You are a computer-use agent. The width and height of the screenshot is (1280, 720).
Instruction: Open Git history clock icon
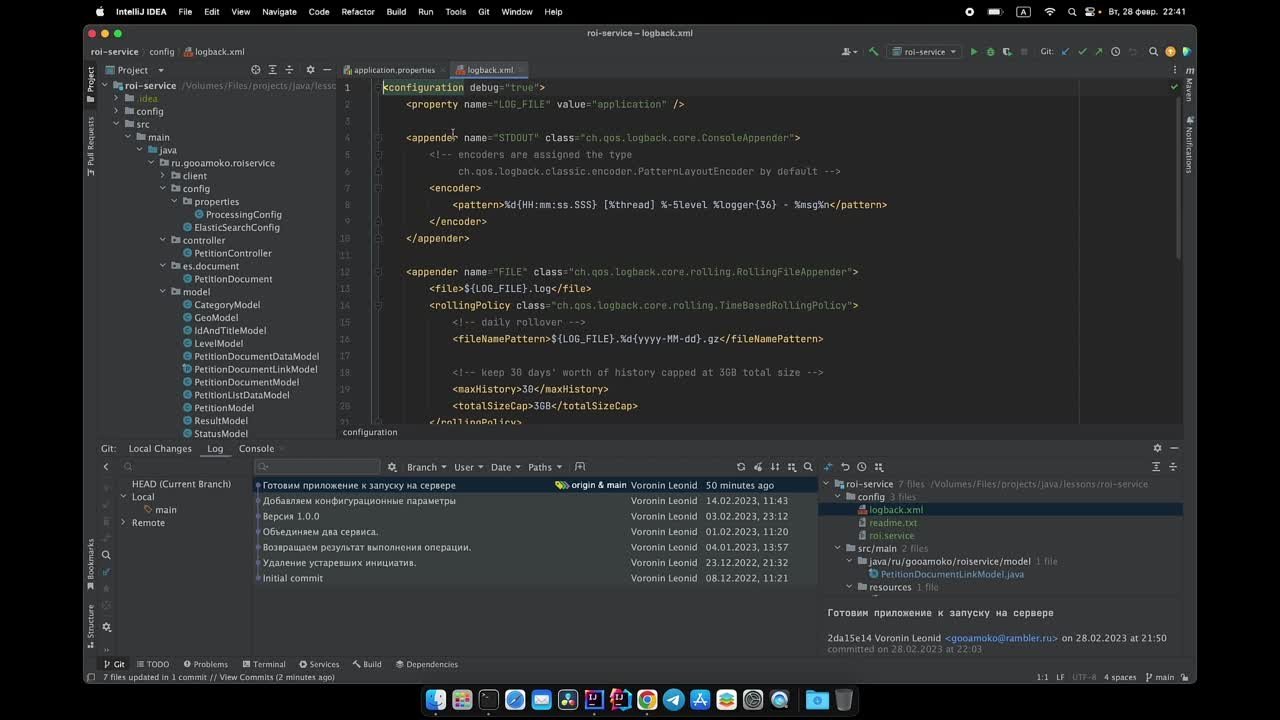(x=1115, y=52)
